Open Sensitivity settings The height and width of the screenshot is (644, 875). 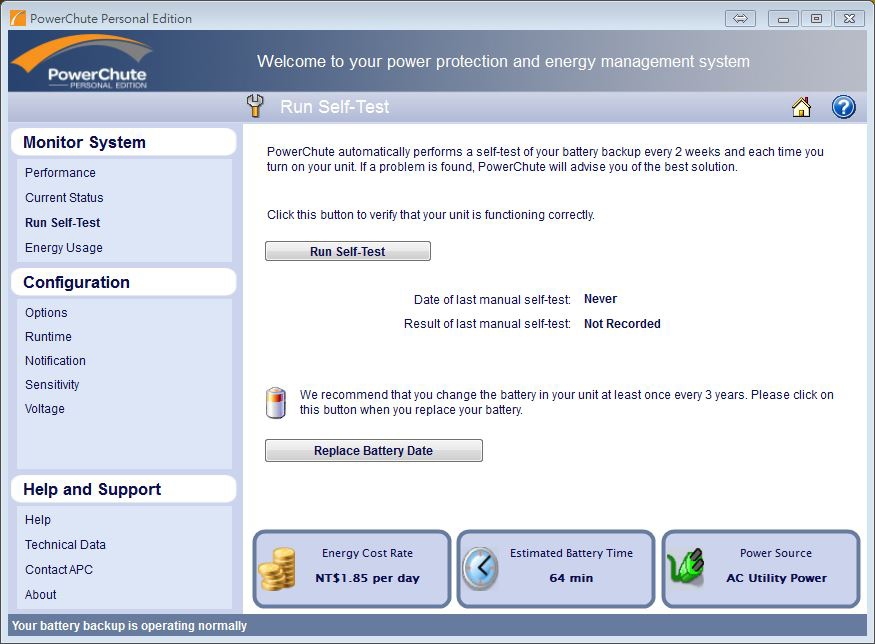tap(52, 385)
